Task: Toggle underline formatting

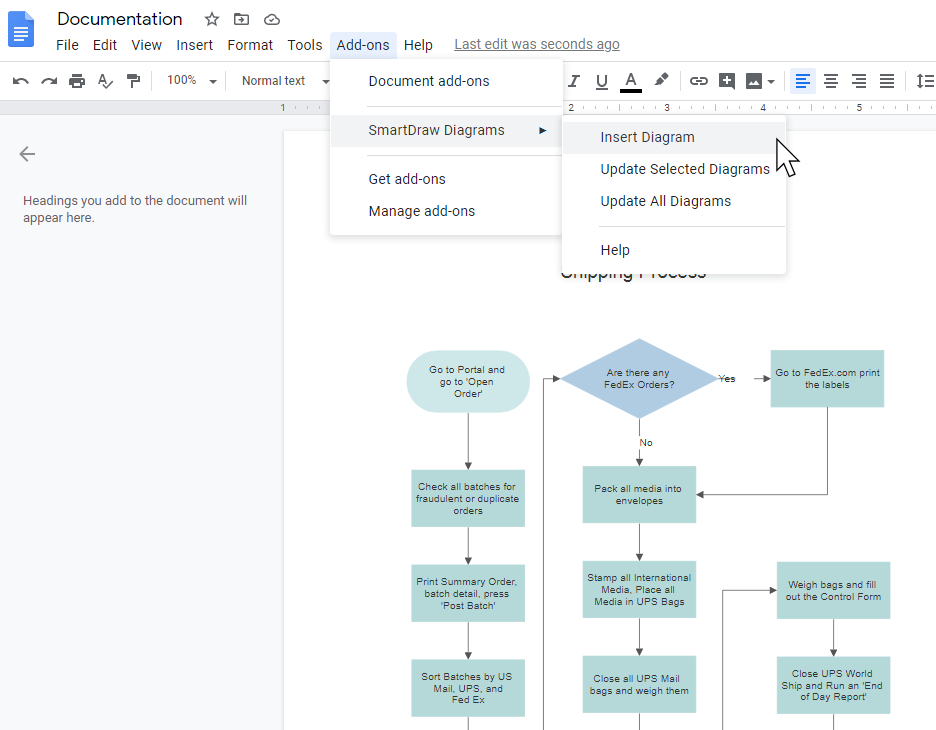Action: [x=602, y=81]
